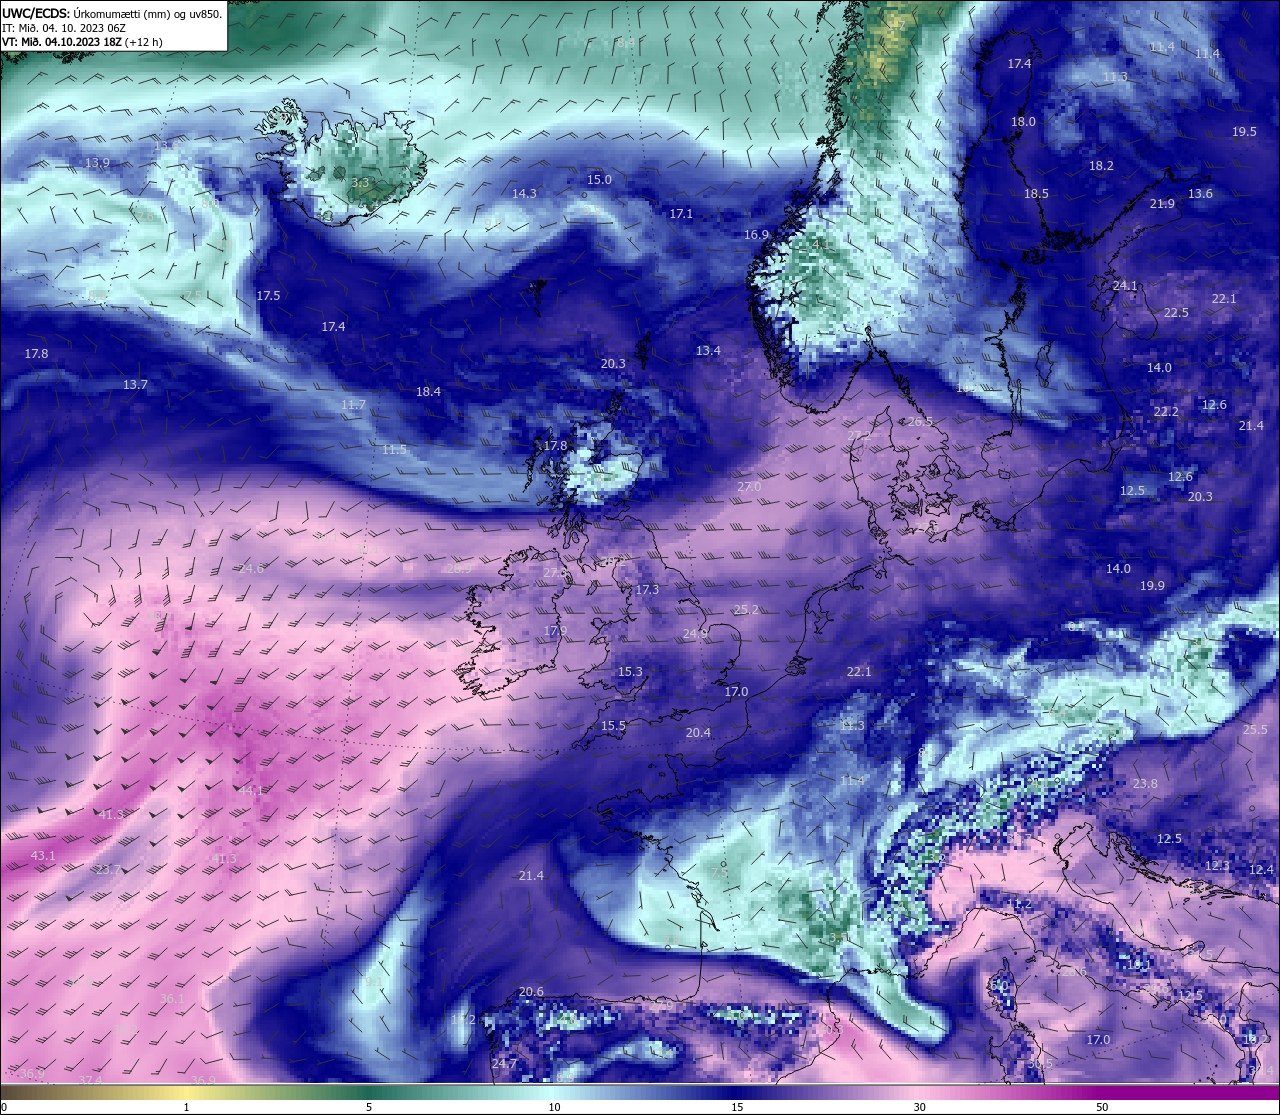Screen dimensions: 1280x1115
Task: Click the 1 label on the color scale
Action: click(186, 1107)
